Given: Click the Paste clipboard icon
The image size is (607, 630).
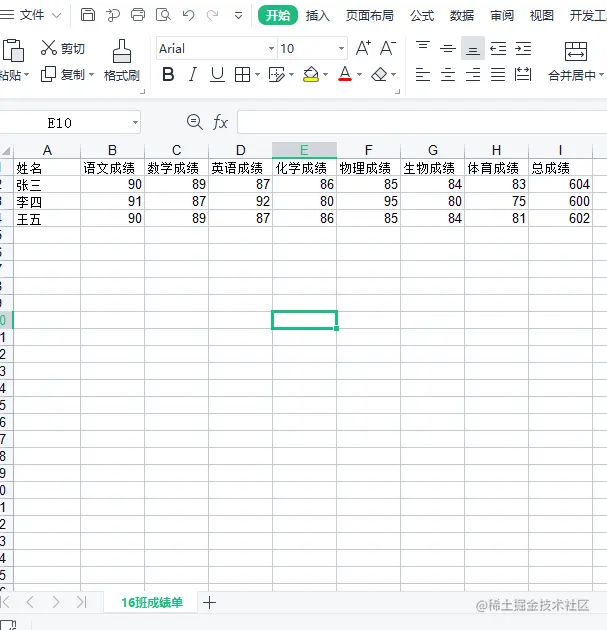Looking at the screenshot, I should tap(13, 50).
